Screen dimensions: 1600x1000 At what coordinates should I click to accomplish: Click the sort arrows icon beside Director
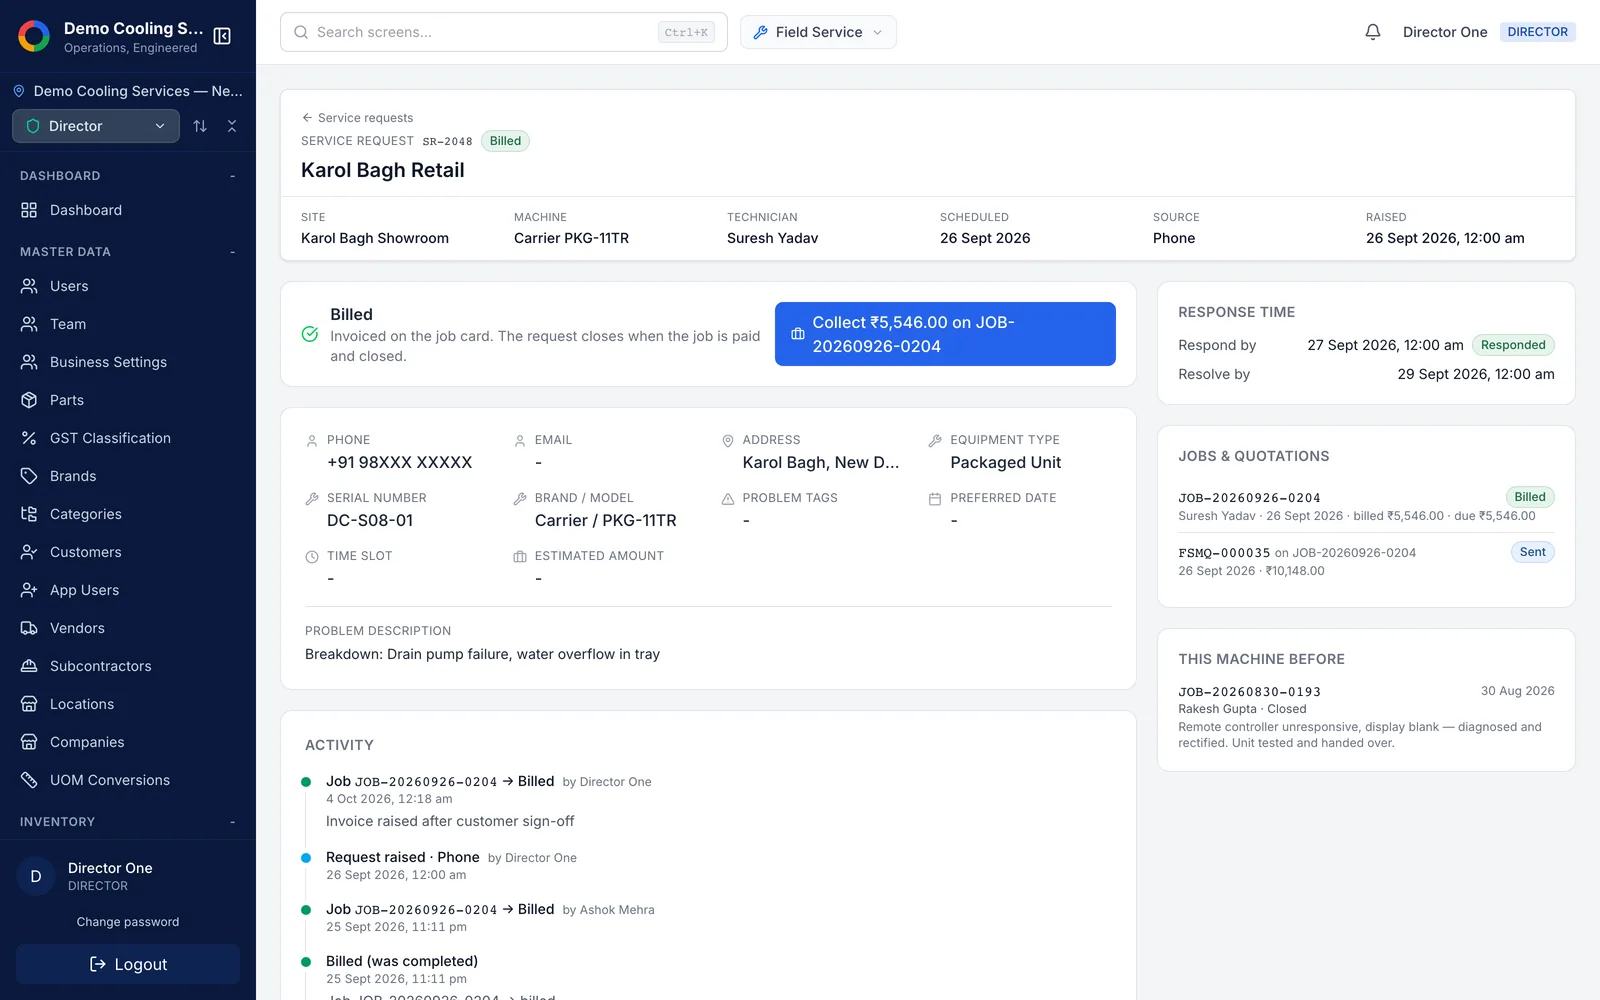(200, 126)
